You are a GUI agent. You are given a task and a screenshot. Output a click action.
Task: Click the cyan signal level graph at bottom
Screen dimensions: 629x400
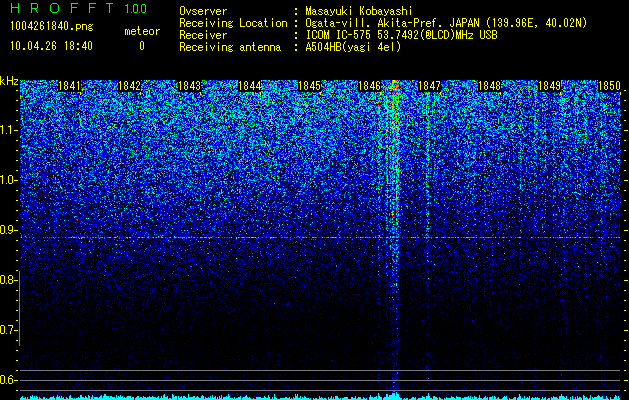[320, 397]
